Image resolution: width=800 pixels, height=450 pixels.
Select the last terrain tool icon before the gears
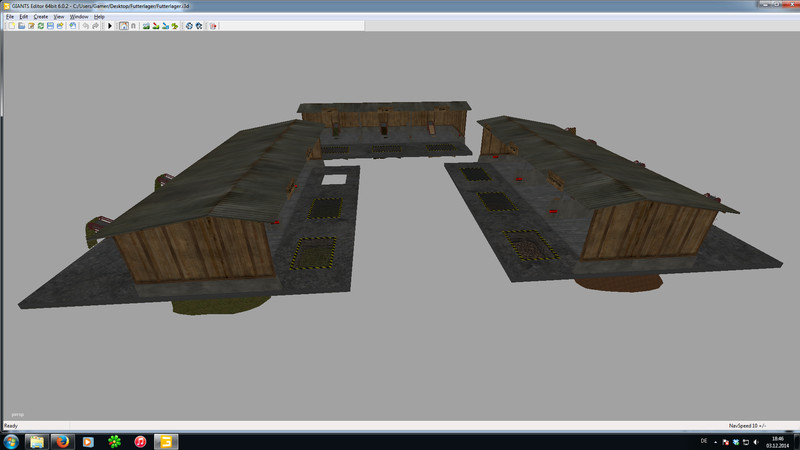click(174, 26)
